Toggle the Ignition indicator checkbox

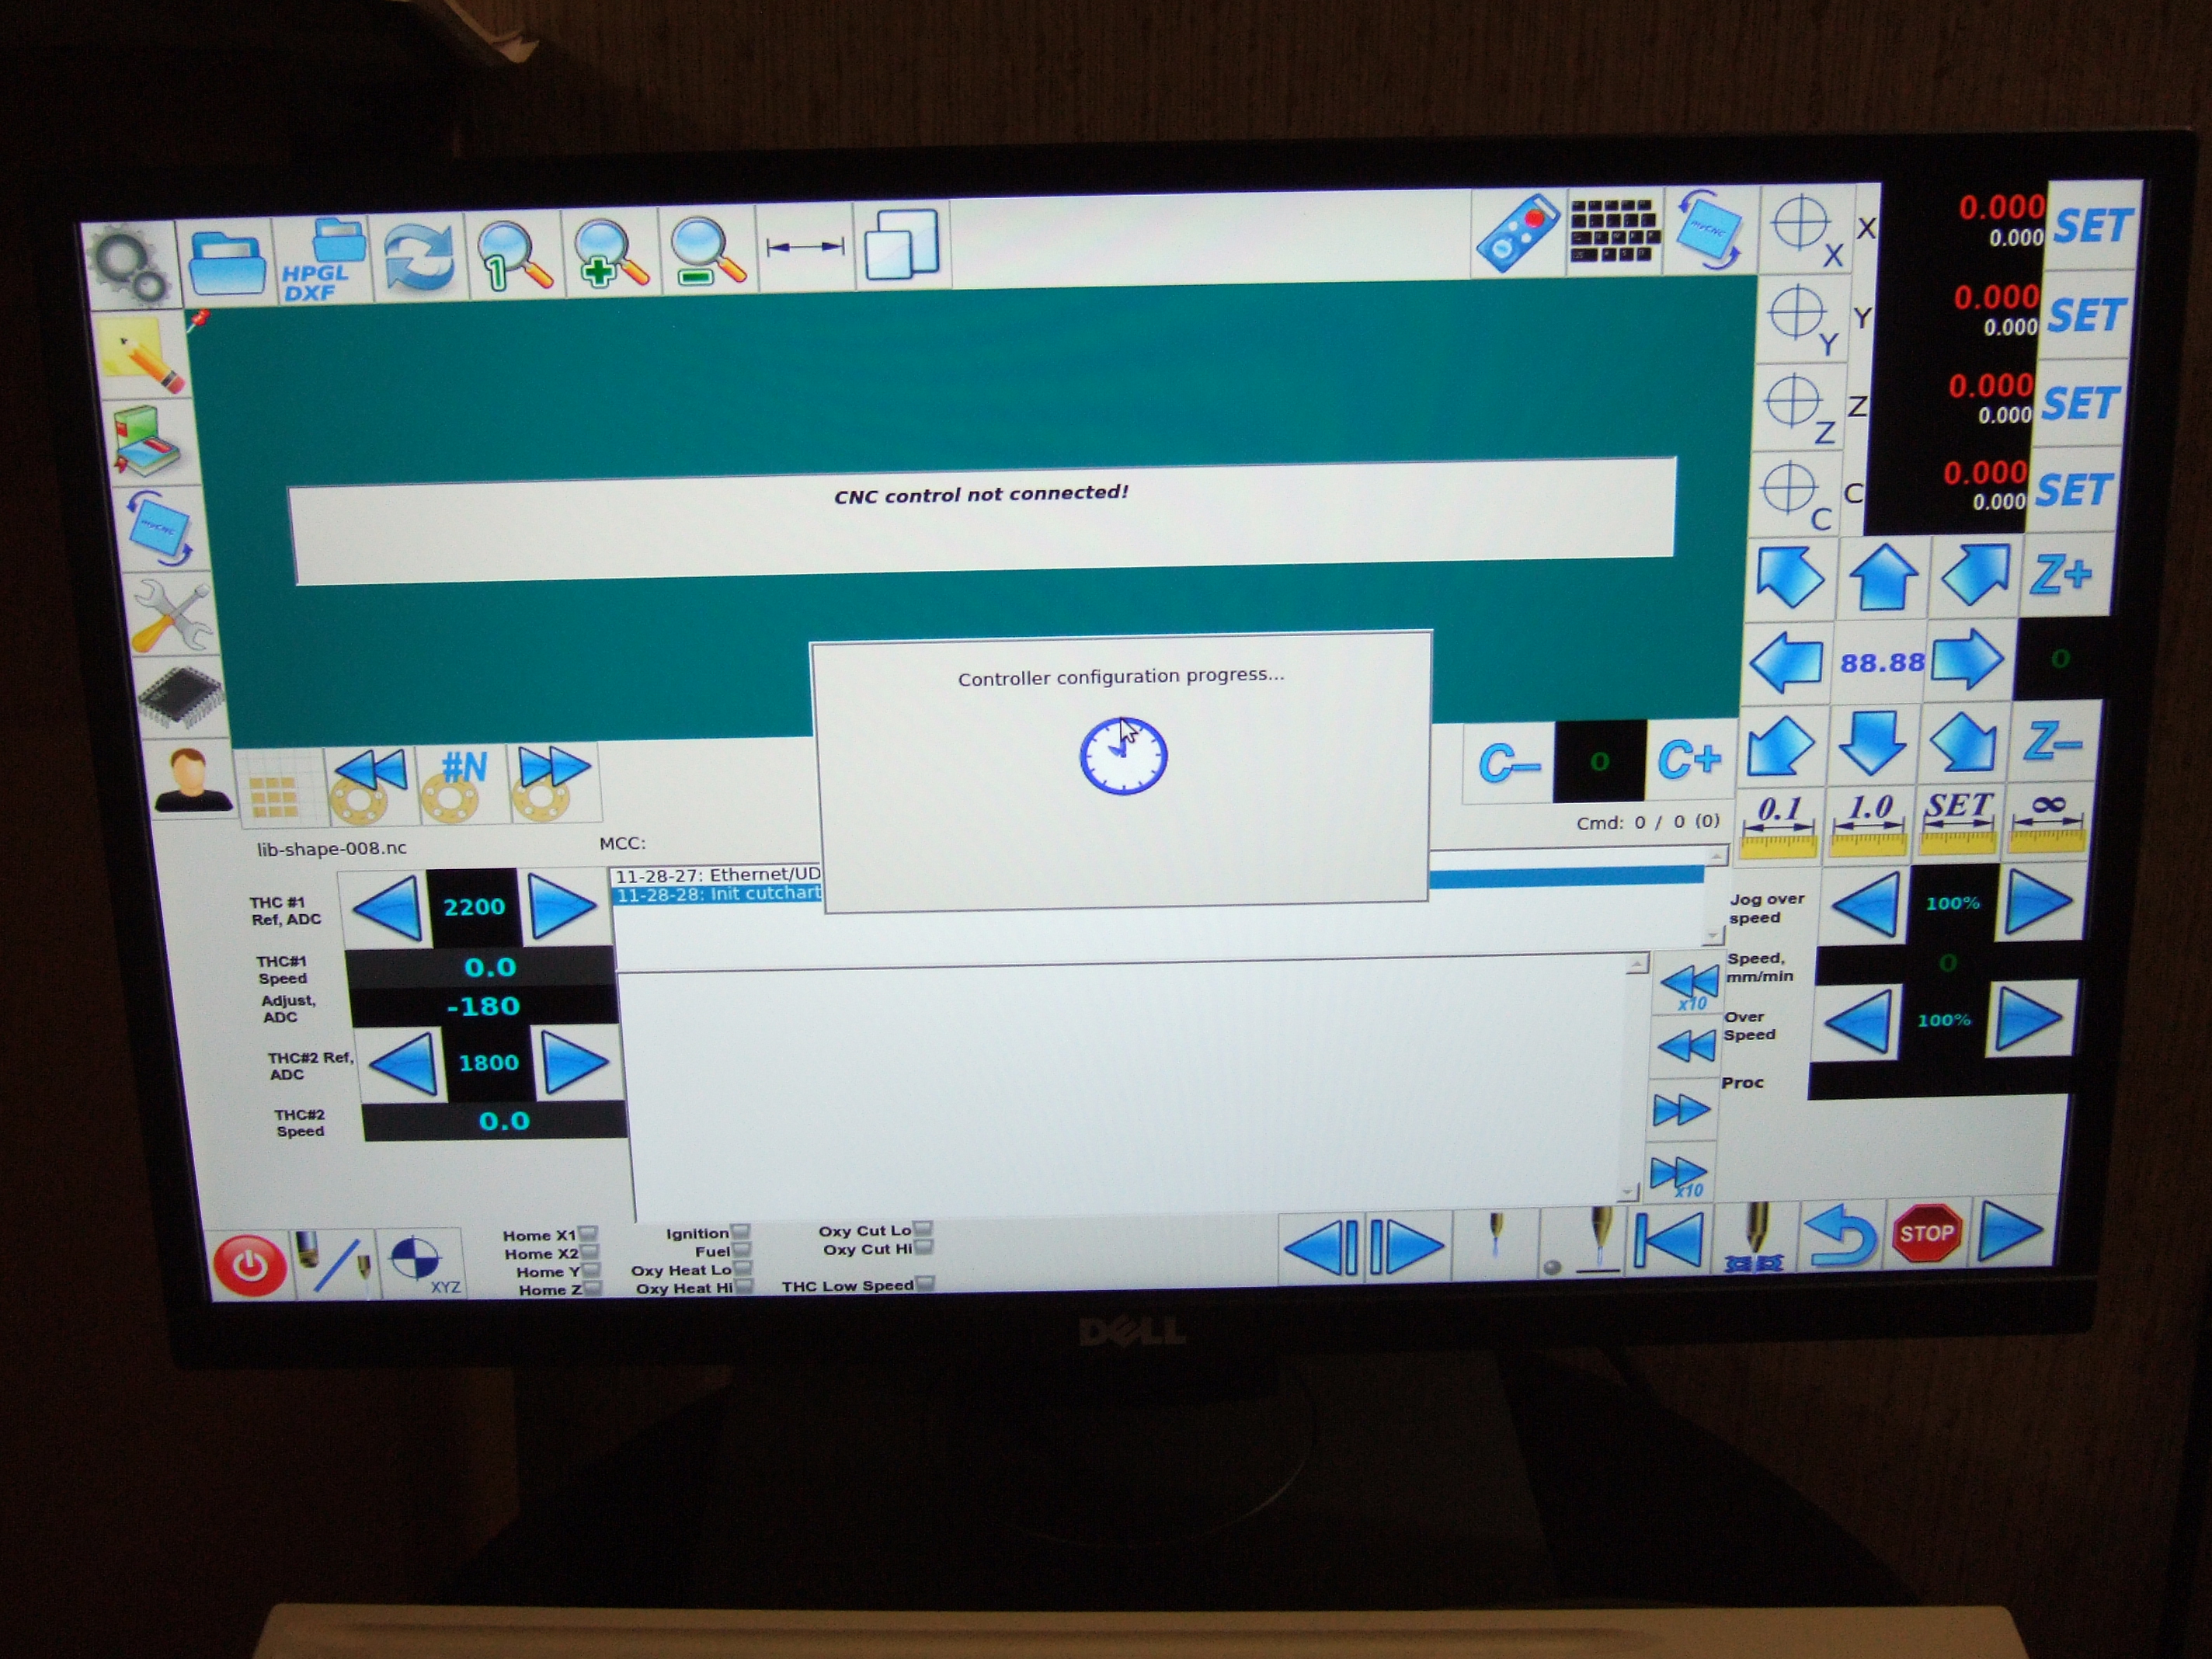pos(740,1232)
